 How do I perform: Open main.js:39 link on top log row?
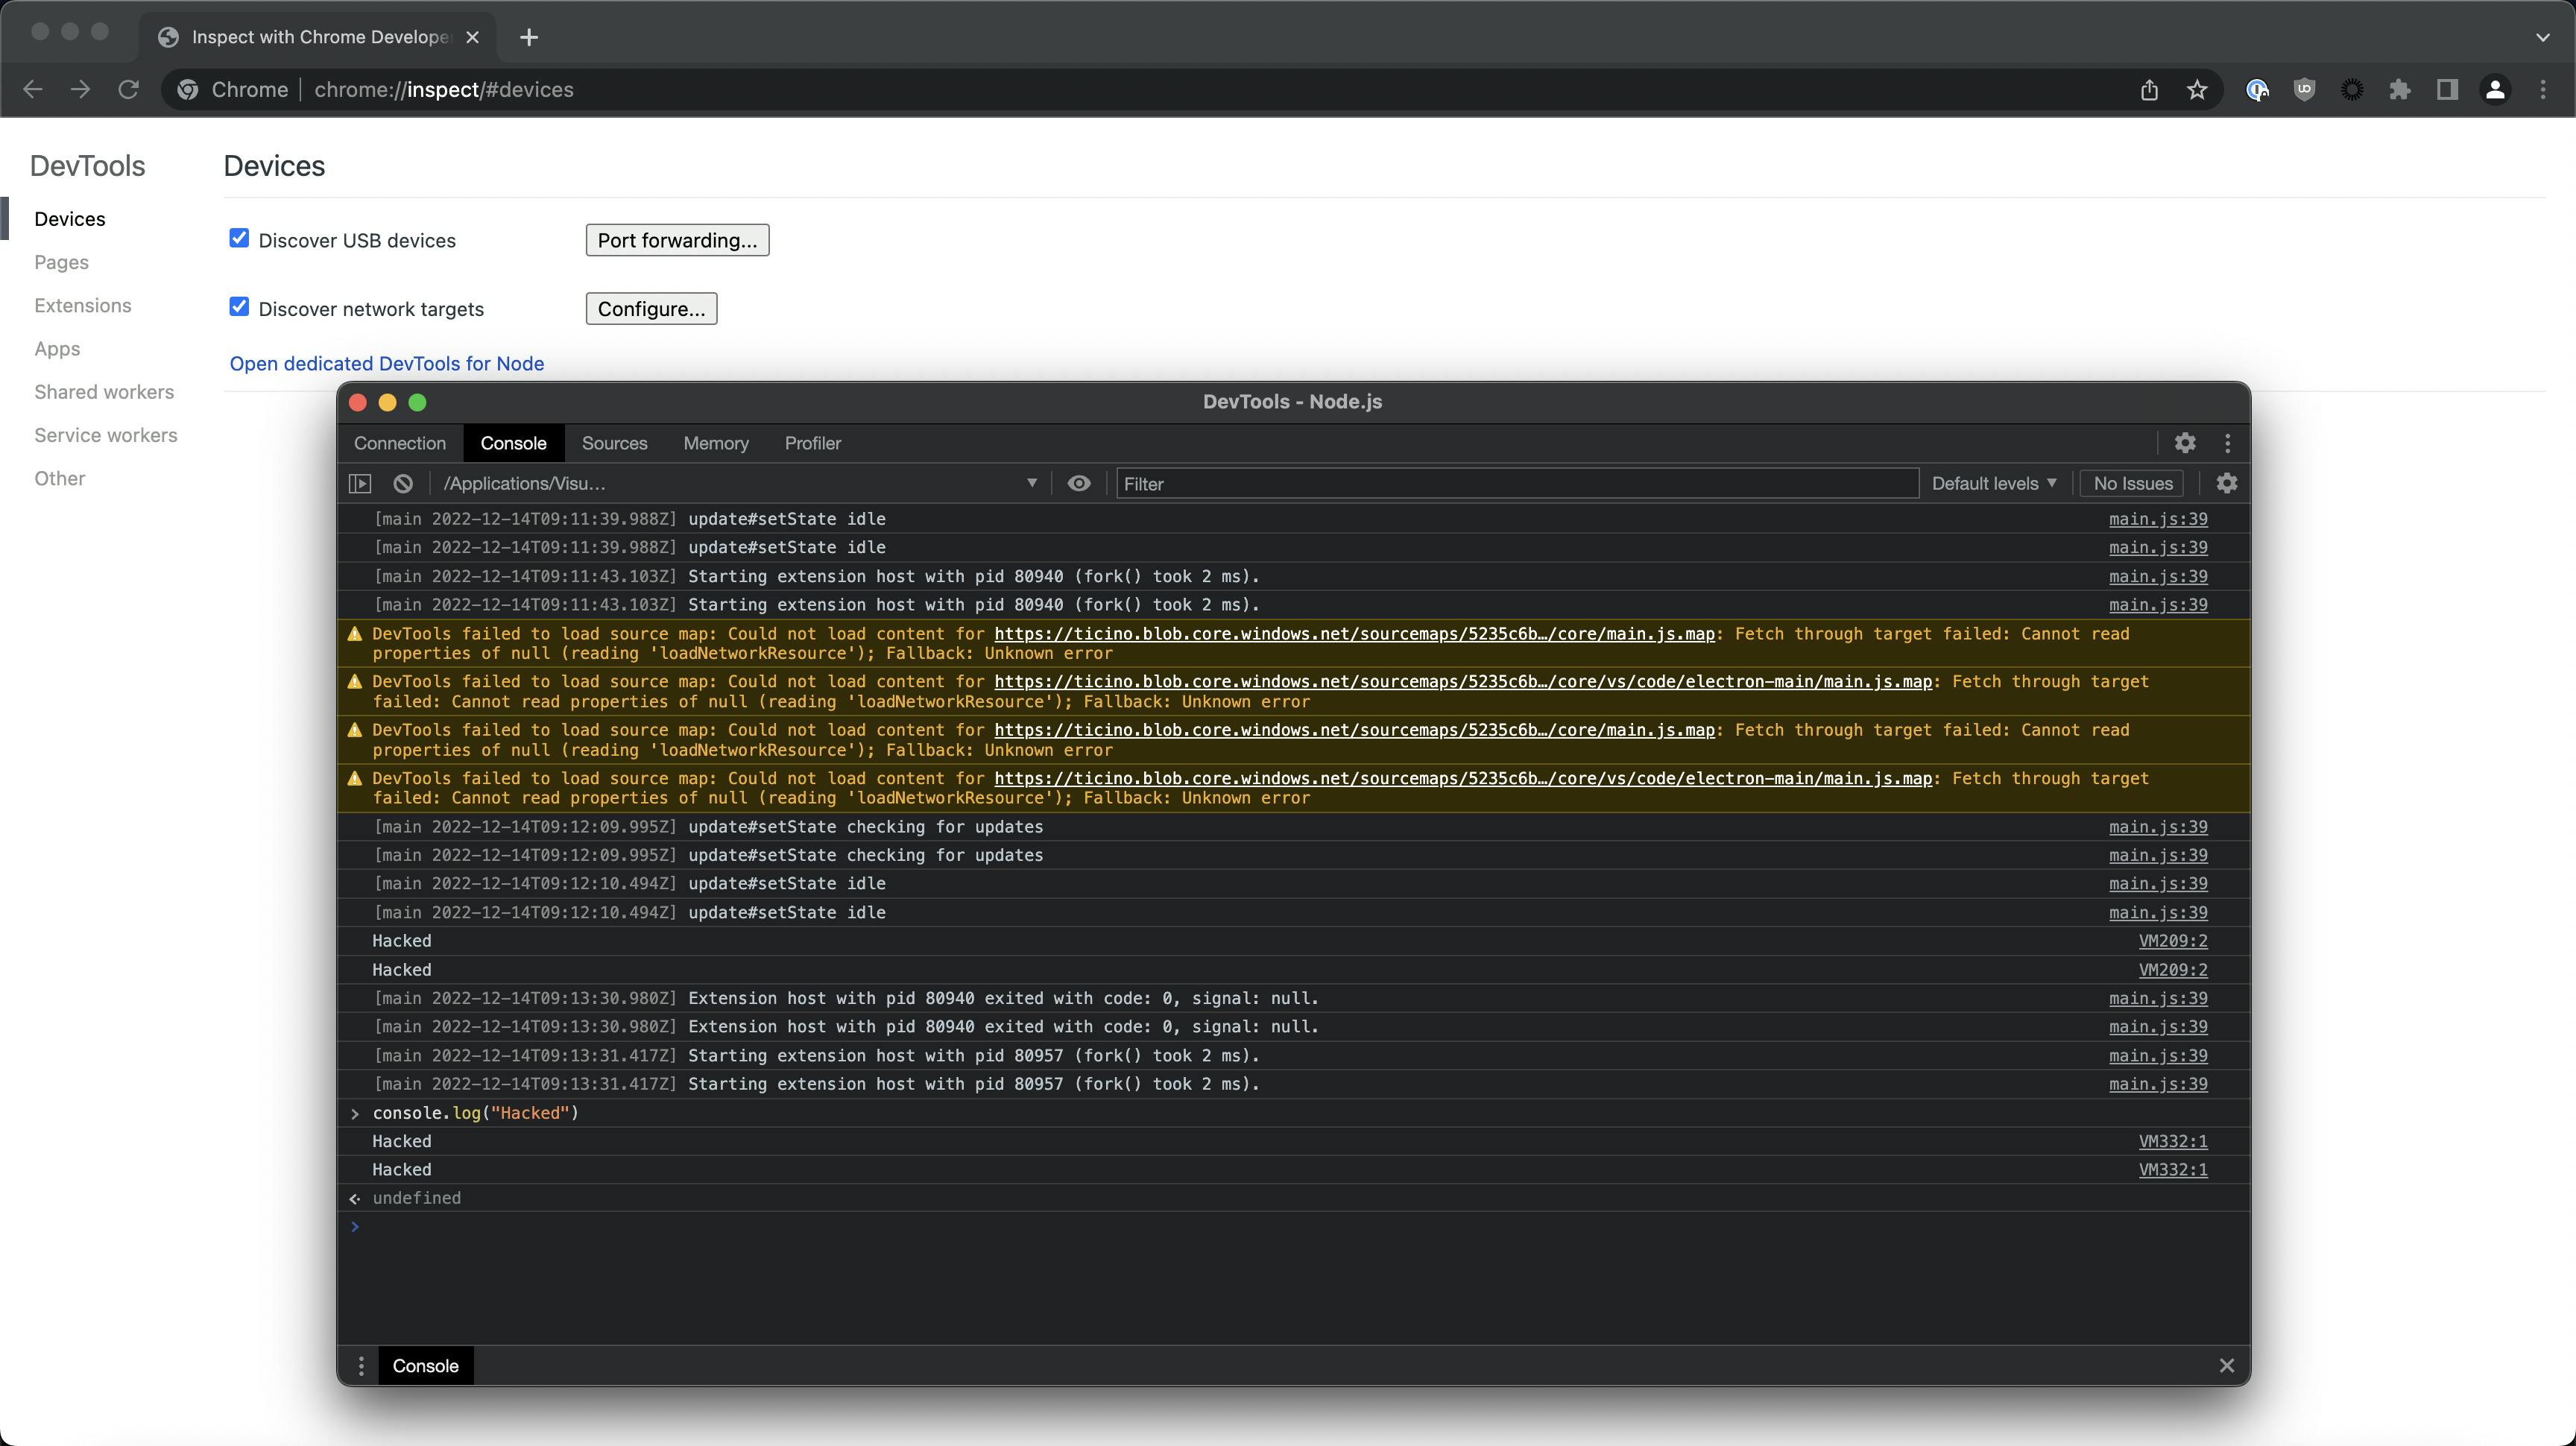tap(2158, 519)
